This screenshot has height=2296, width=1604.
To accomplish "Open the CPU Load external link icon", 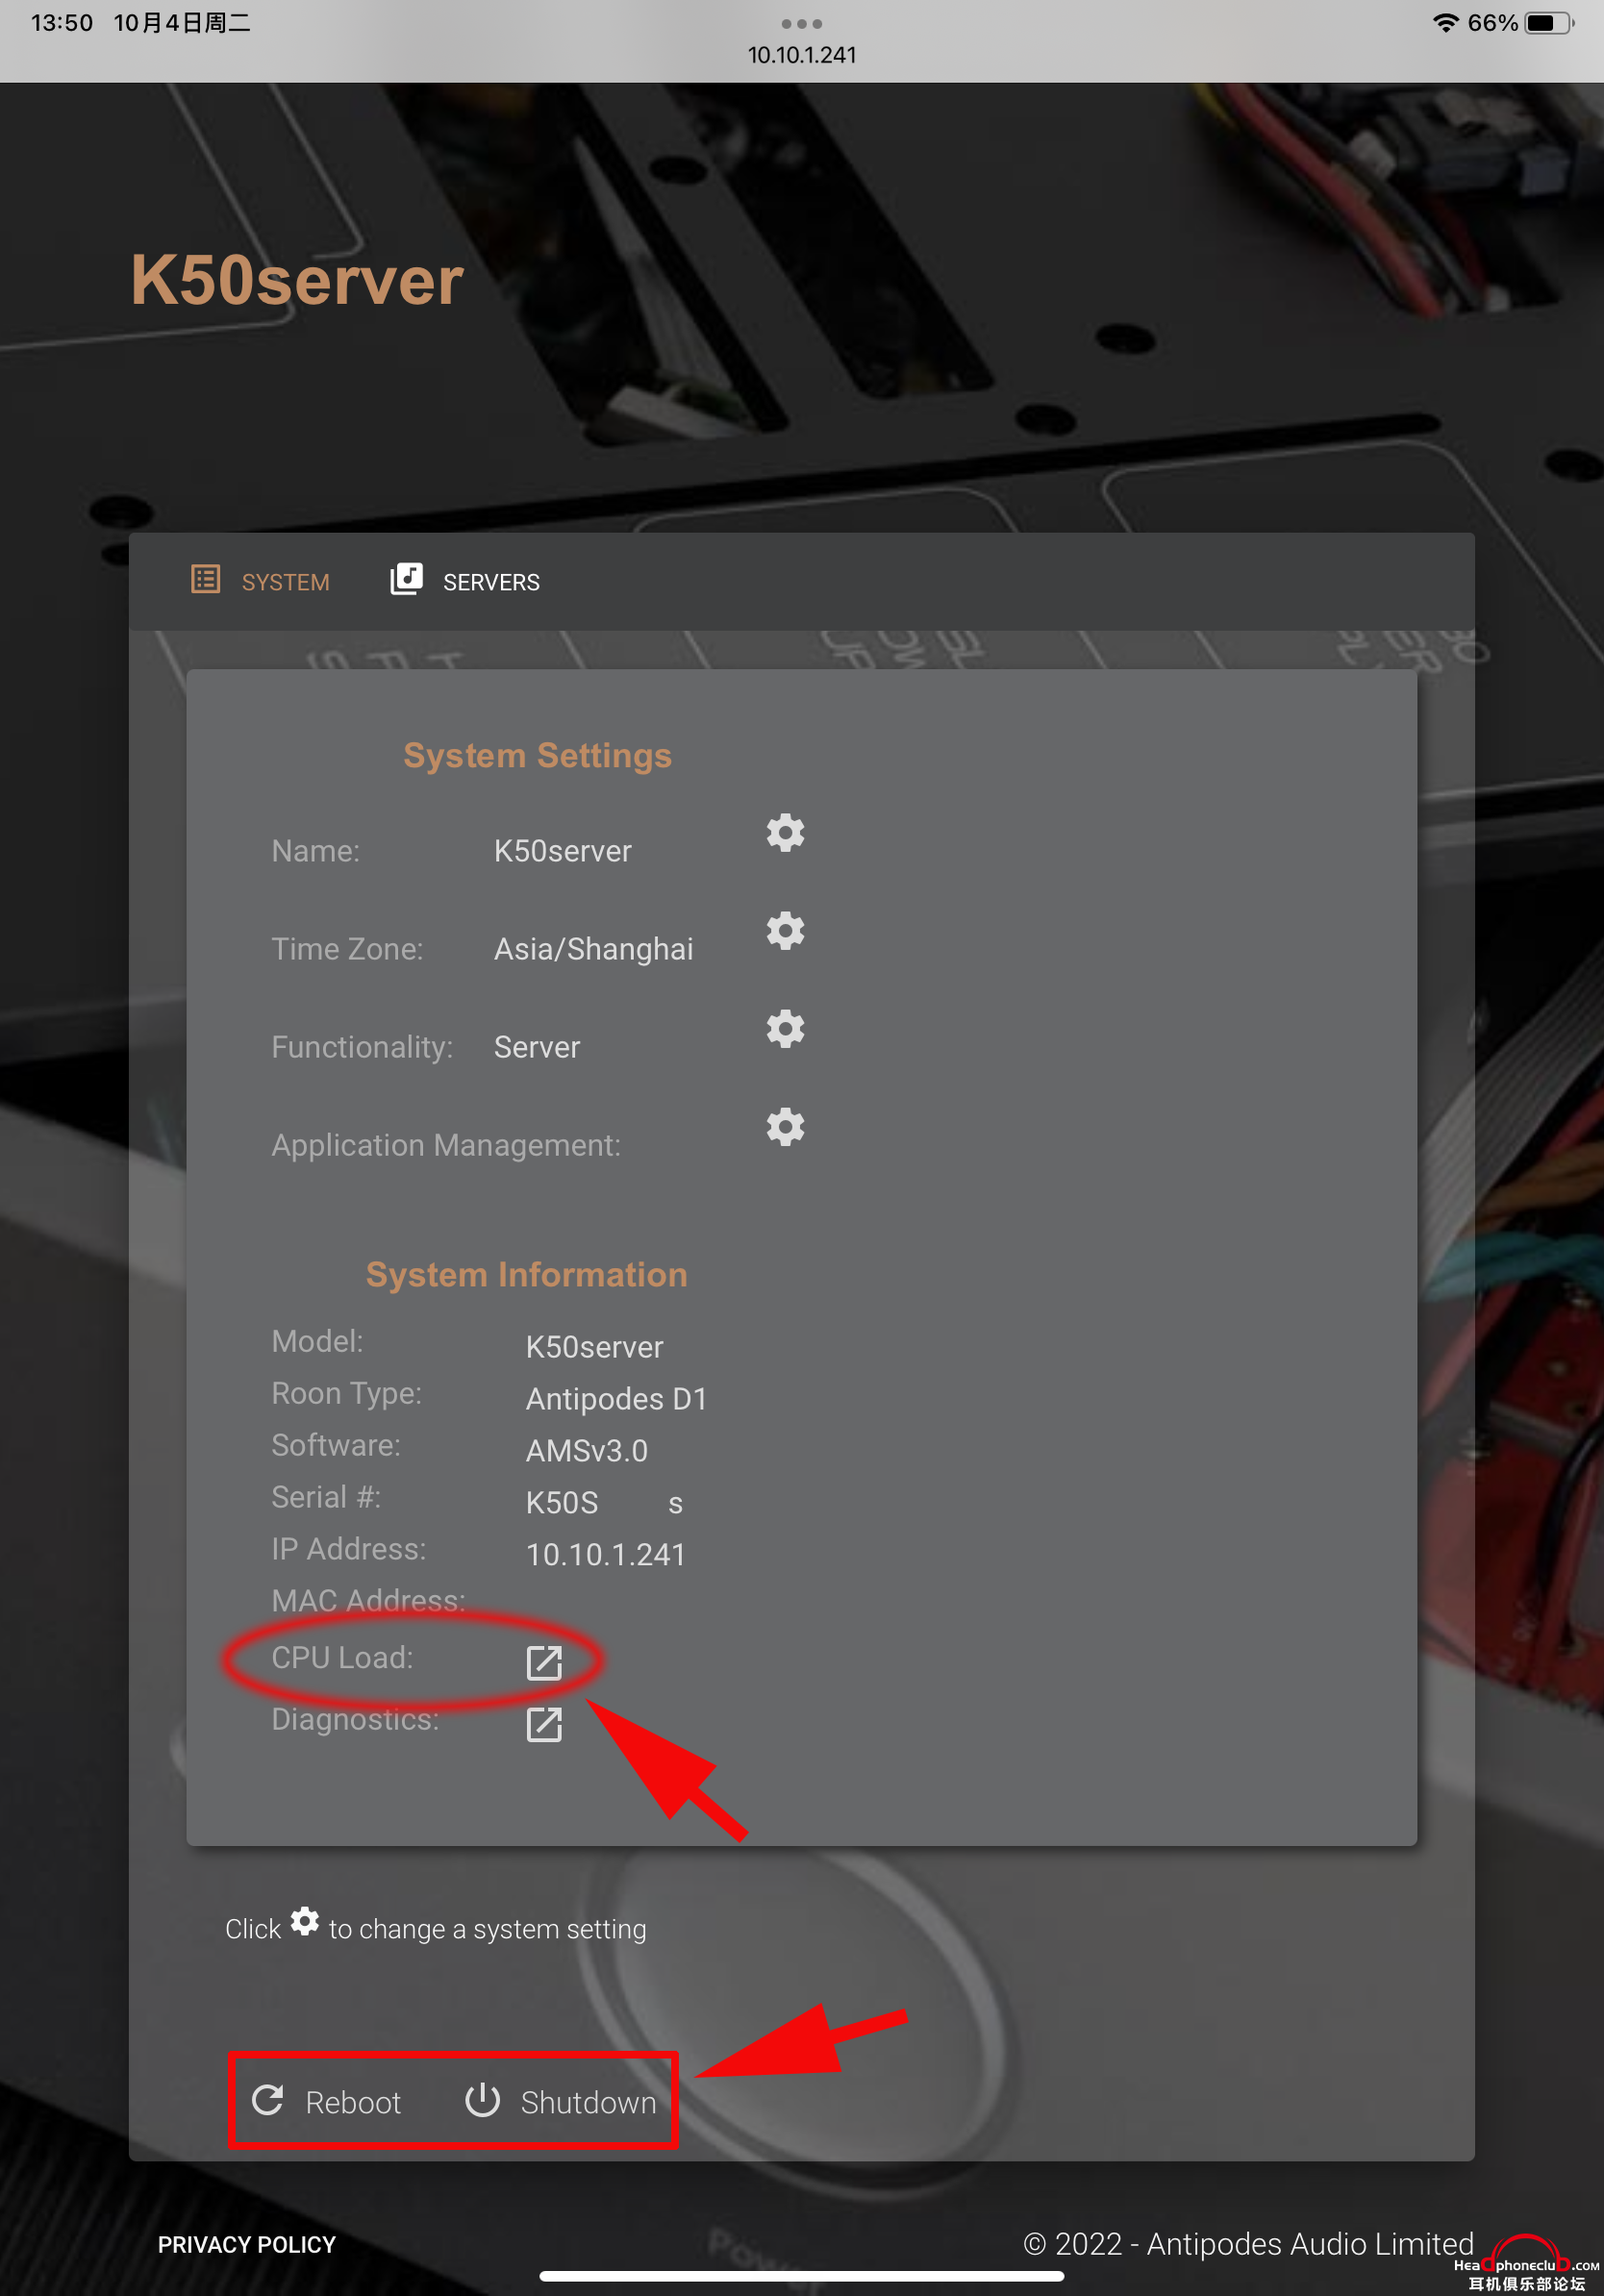I will click(x=544, y=1663).
